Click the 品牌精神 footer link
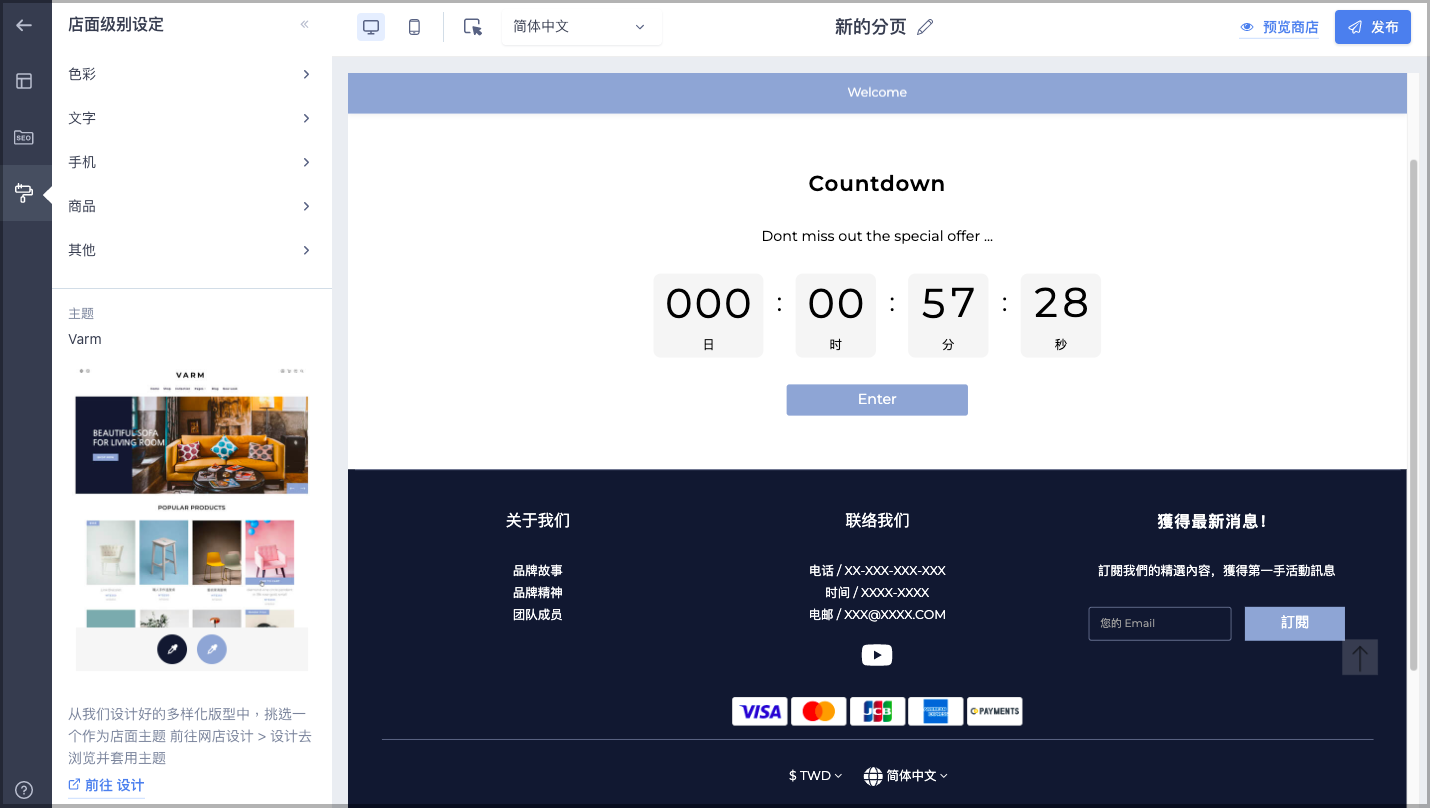Screen dimensions: 1430x808 pyautogui.click(x=538, y=593)
